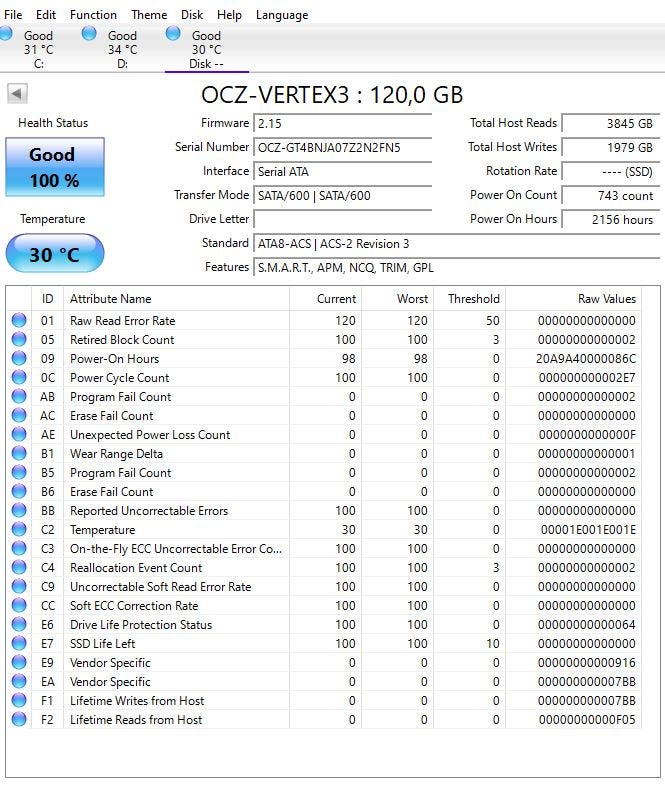
Task: Click the Worst column header
Action: click(398, 299)
